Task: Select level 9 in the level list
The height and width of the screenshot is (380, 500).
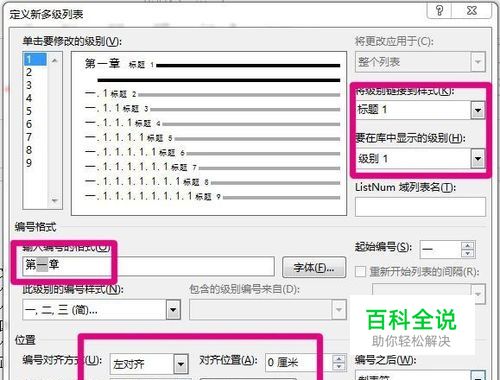Action: [35, 163]
